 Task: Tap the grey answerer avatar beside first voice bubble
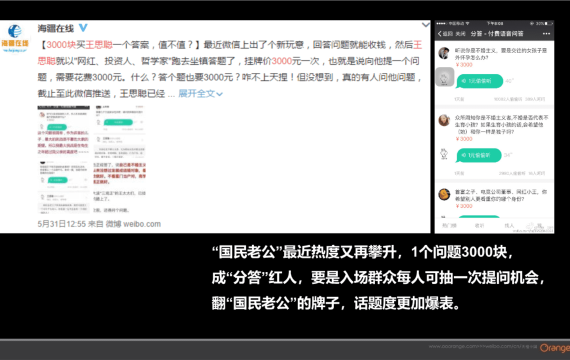point(445,77)
